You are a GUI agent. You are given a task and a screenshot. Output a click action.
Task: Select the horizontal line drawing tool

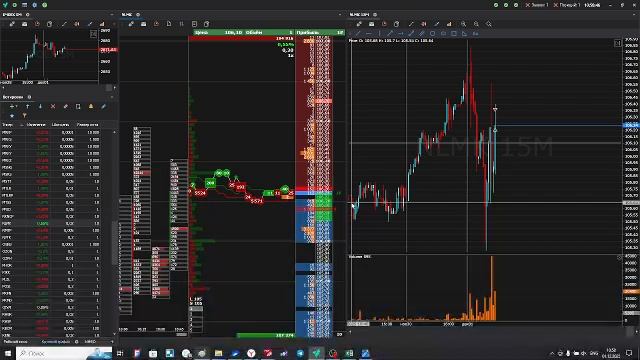369,33
